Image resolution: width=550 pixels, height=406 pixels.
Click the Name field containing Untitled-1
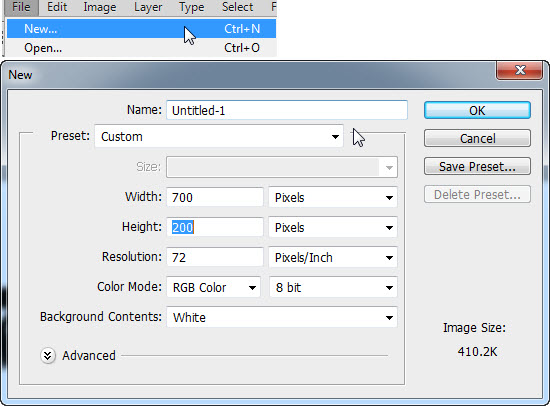pyautogui.click(x=287, y=111)
